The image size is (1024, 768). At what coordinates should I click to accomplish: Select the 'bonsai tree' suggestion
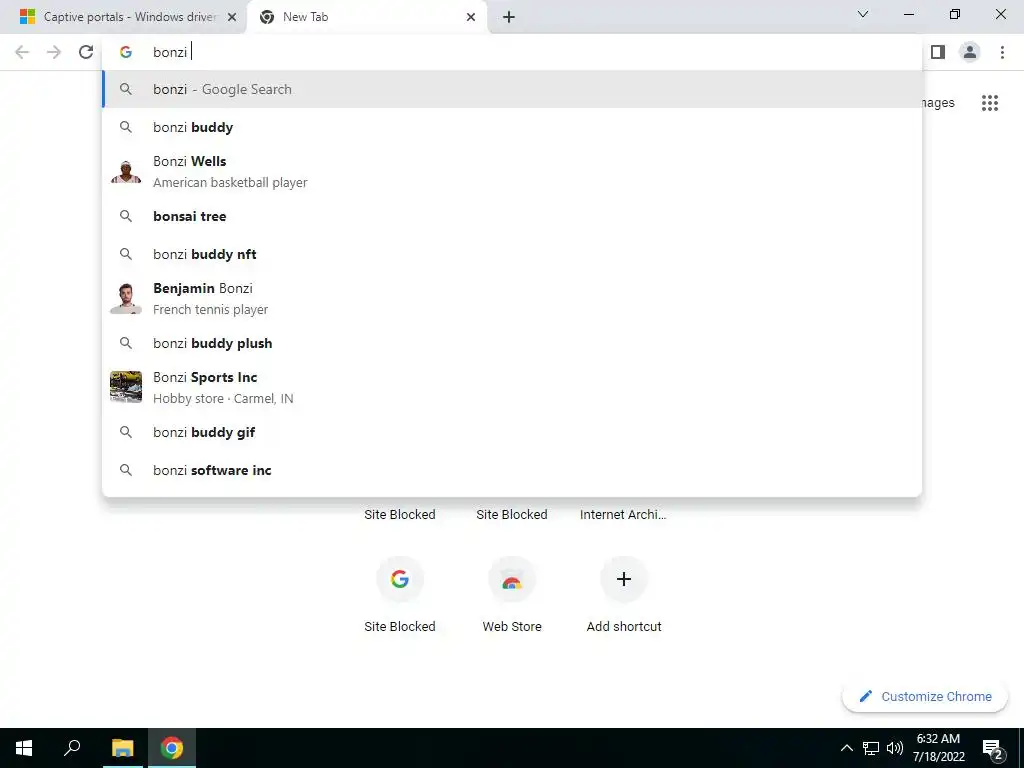(512, 216)
